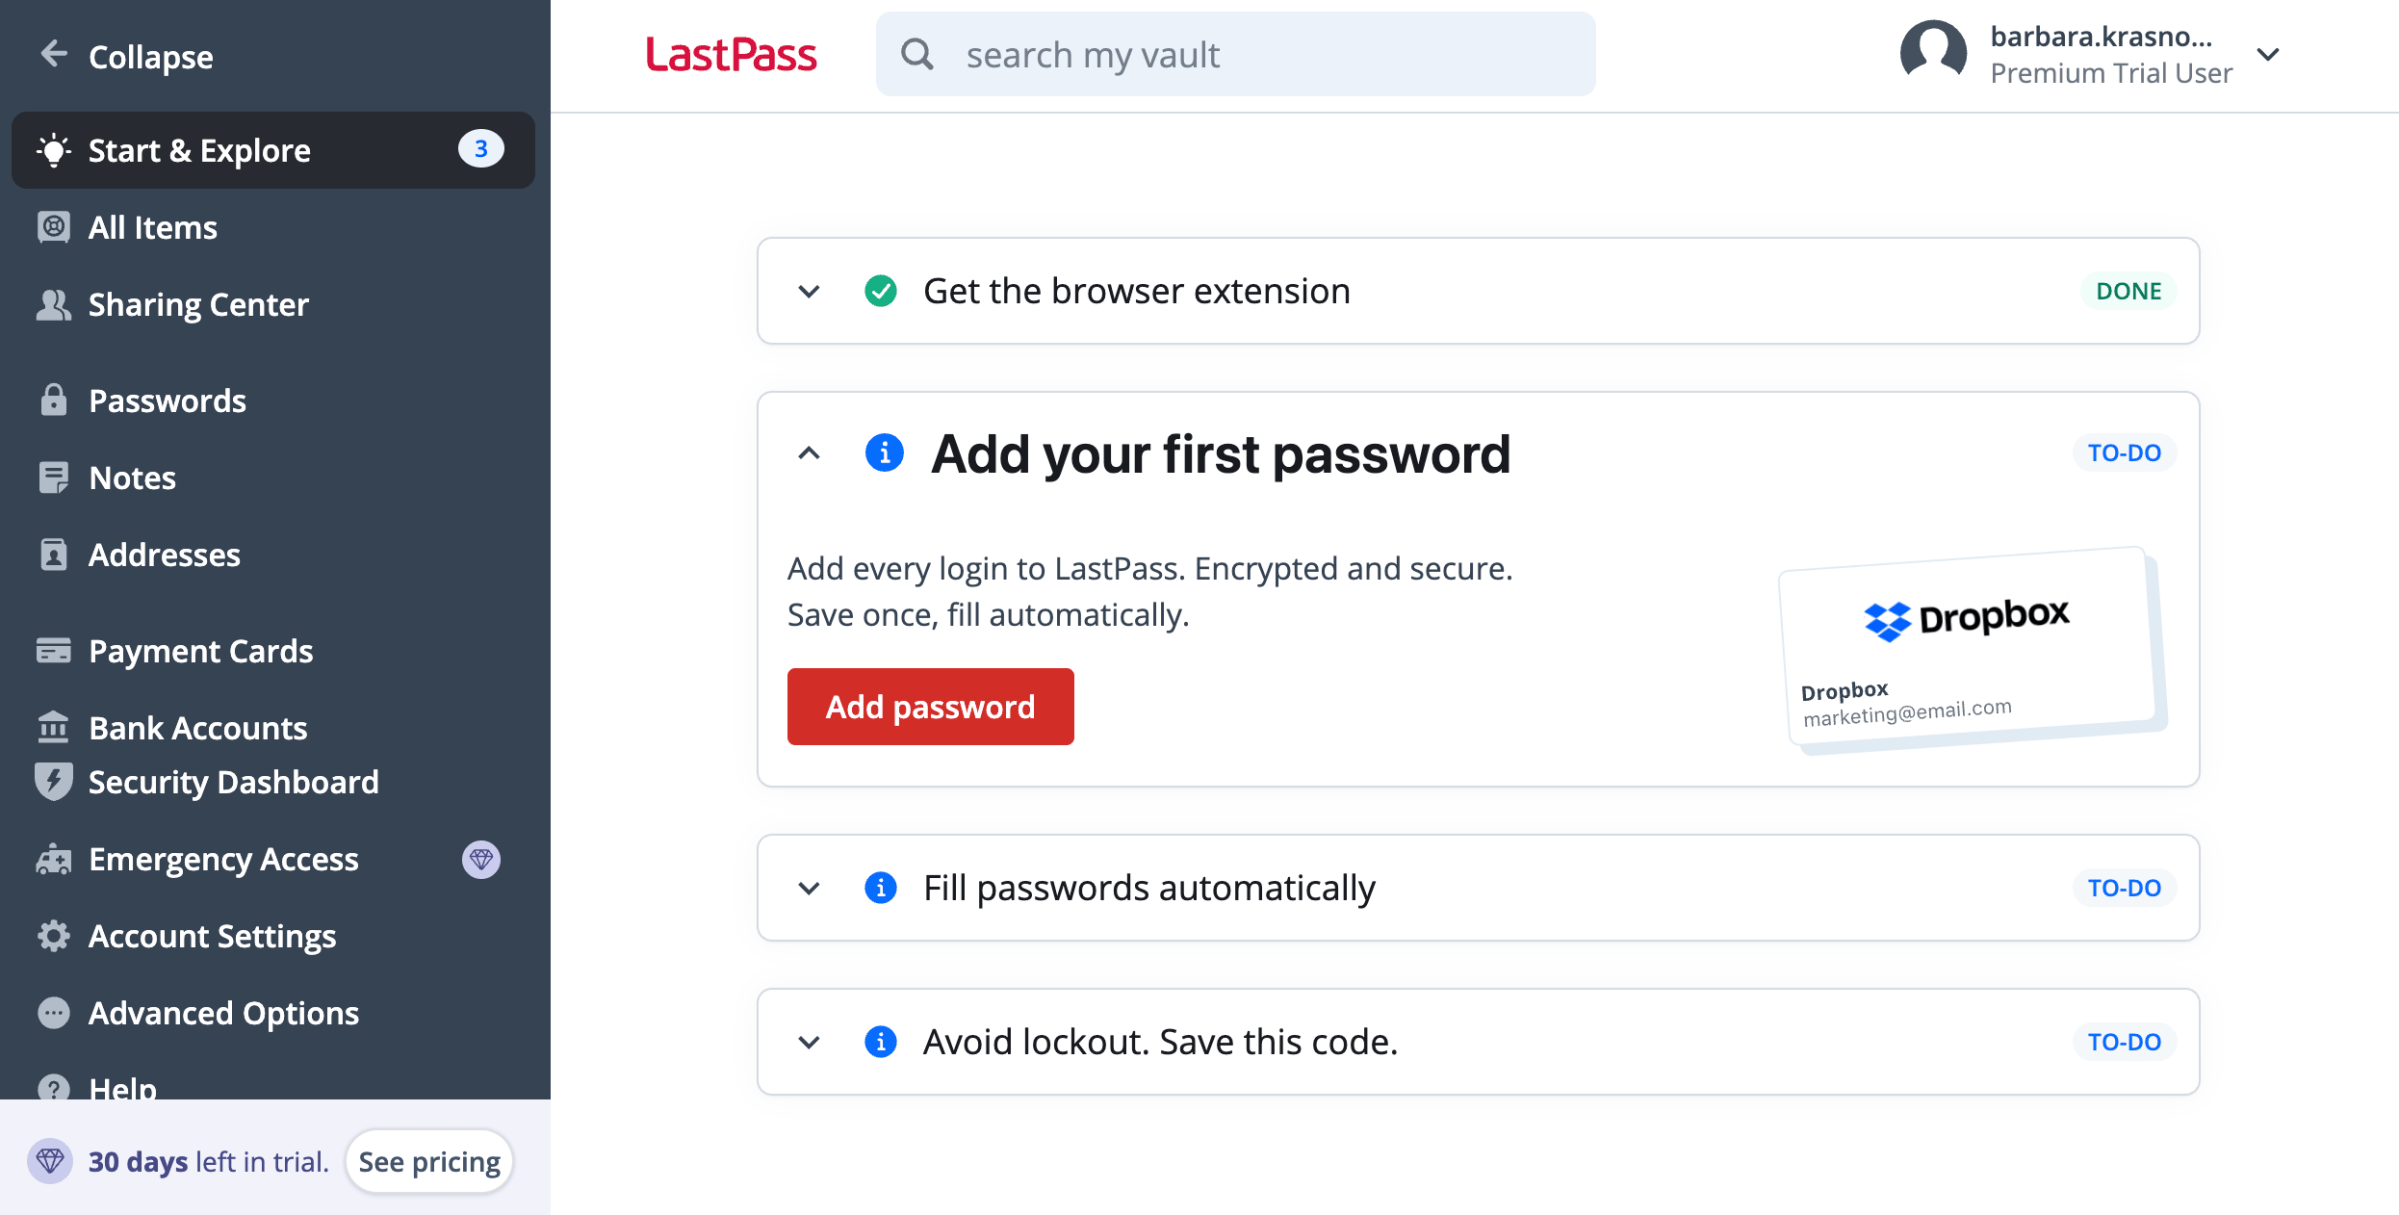Expand the Fill passwords automatically section
The width and height of the screenshot is (2399, 1215).
pos(809,888)
